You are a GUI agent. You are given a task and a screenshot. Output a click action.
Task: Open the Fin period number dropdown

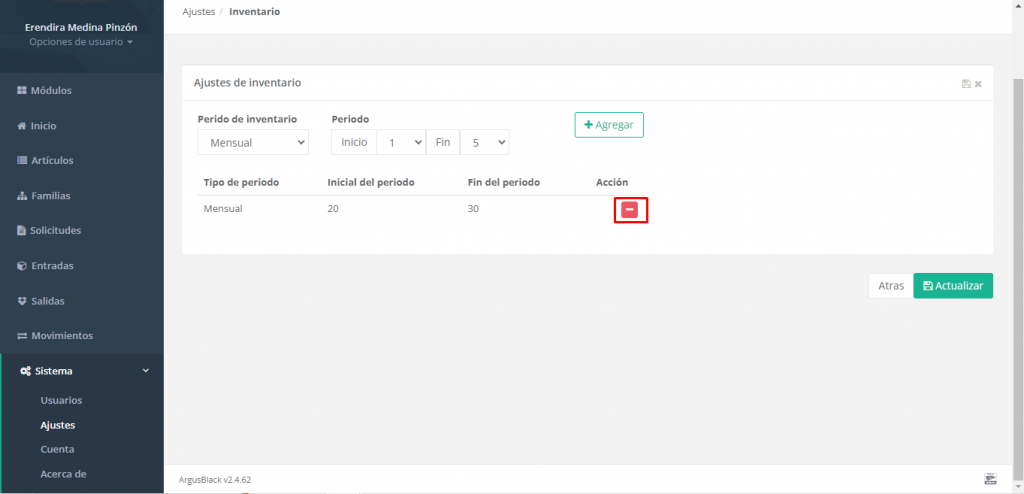coord(485,142)
